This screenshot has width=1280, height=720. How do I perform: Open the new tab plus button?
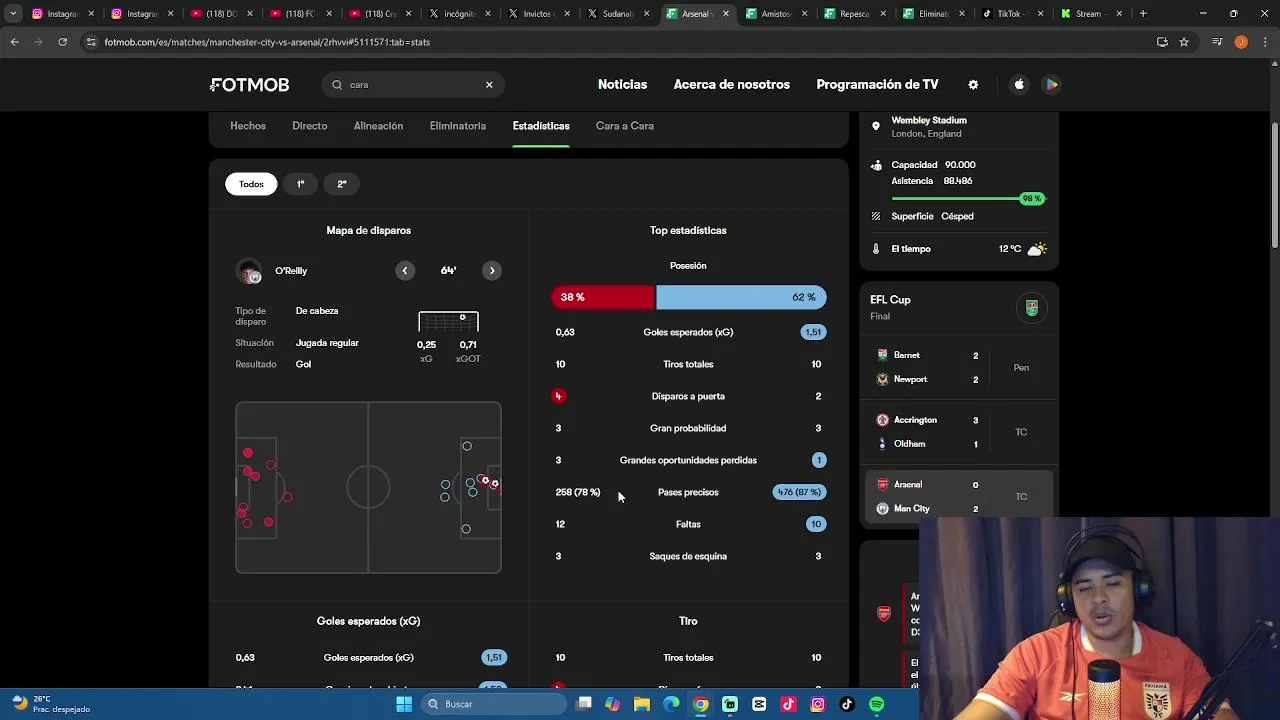click(x=1143, y=14)
